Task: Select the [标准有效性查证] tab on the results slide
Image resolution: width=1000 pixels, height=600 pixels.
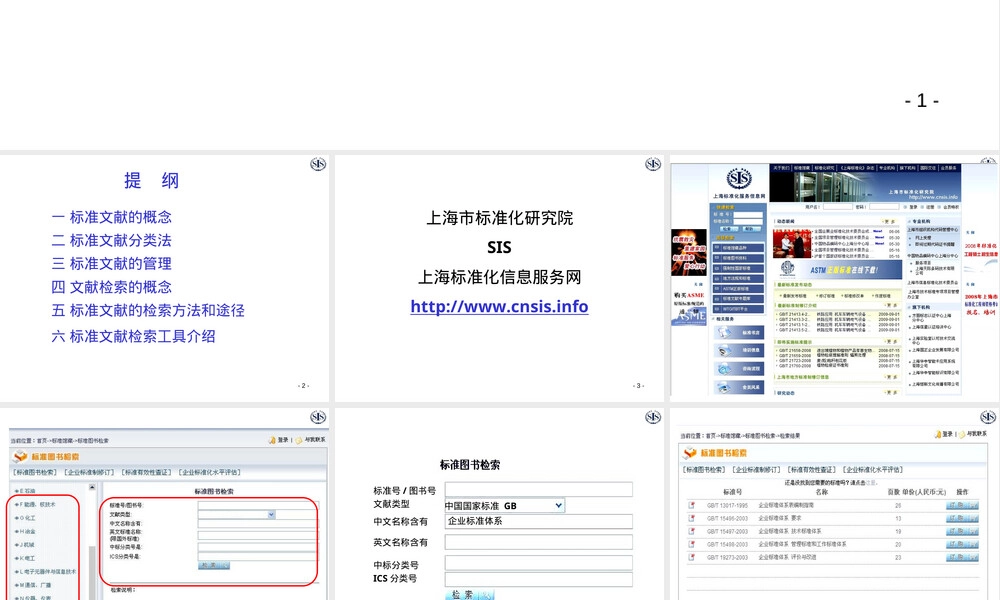Action: coord(812,469)
